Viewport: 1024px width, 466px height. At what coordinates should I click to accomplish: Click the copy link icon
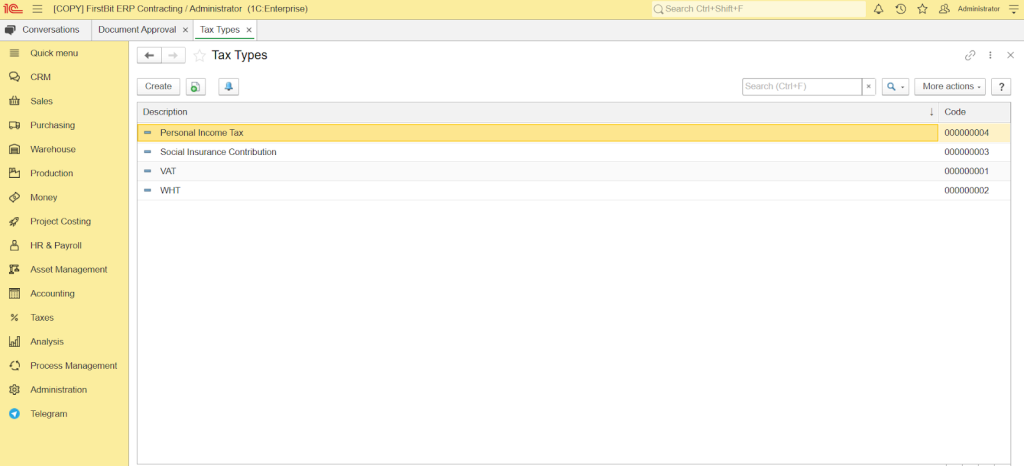969,56
